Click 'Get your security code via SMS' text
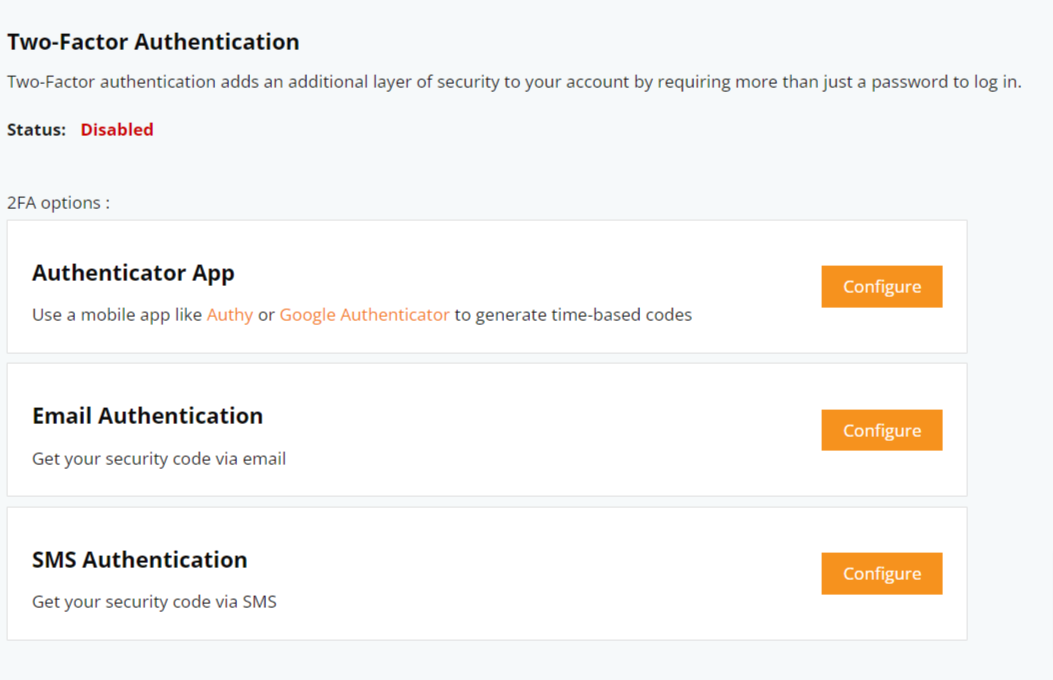 click(x=154, y=602)
